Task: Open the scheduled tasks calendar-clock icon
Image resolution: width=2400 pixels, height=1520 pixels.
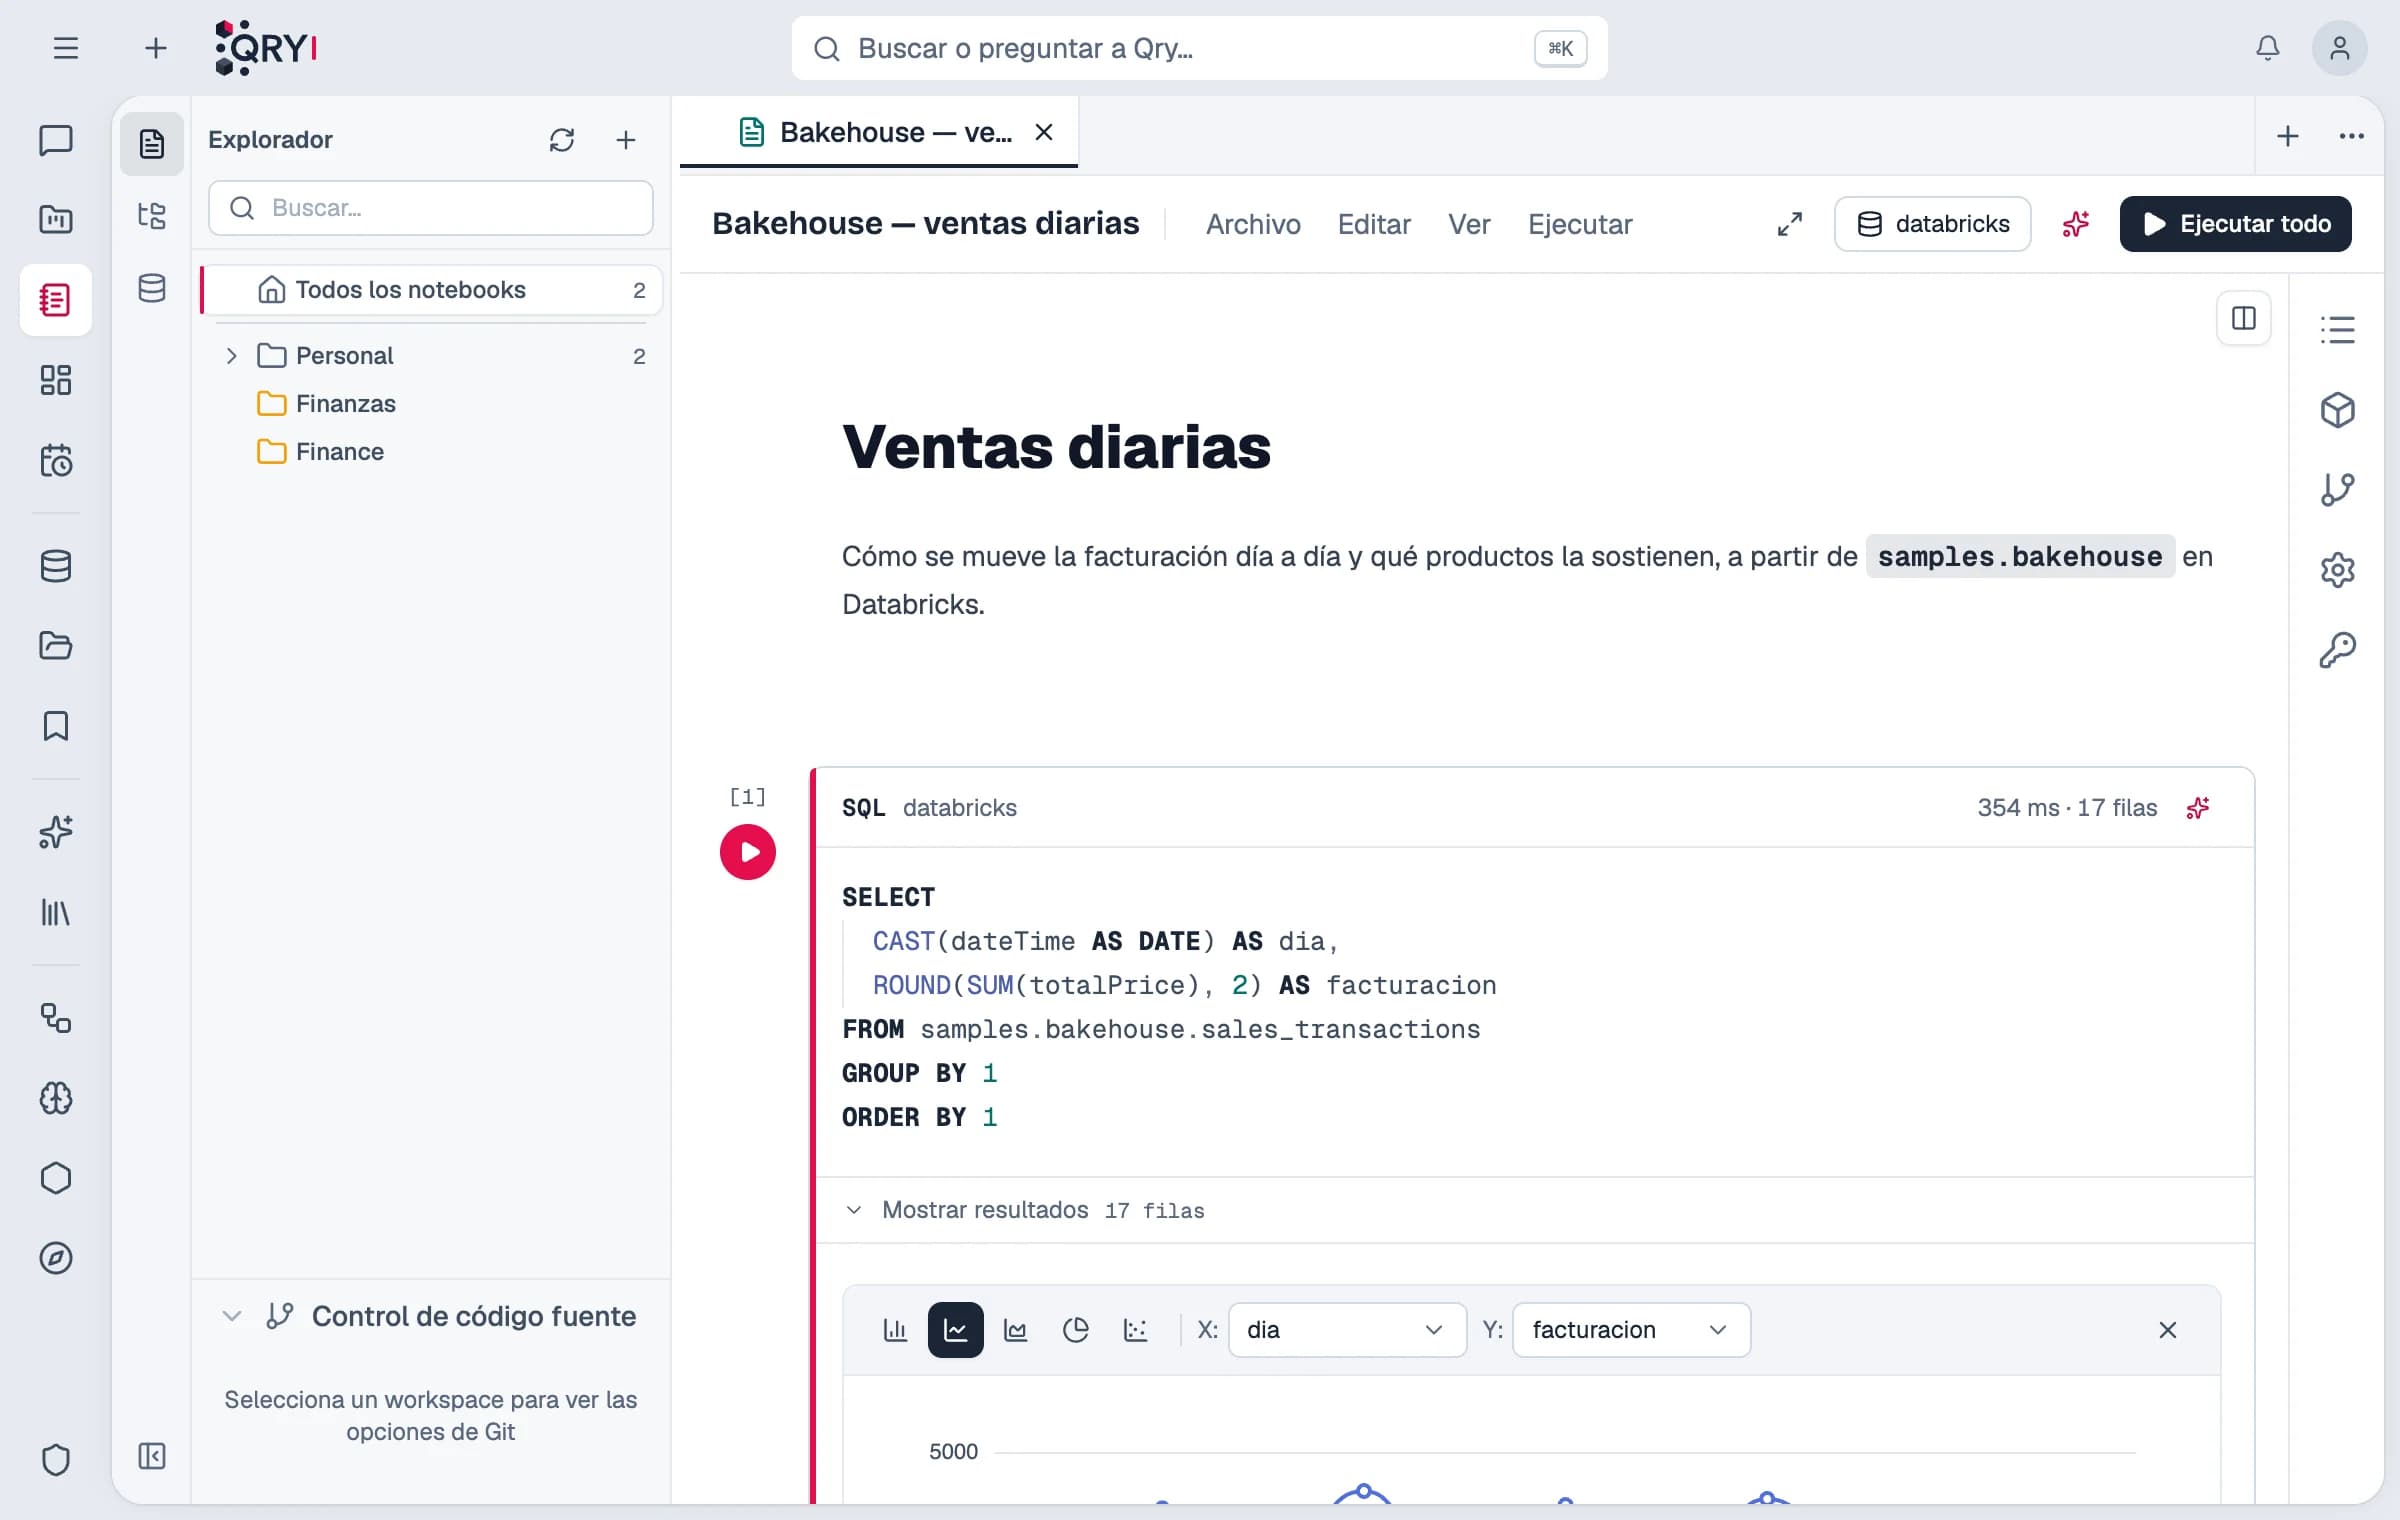Action: [56, 460]
